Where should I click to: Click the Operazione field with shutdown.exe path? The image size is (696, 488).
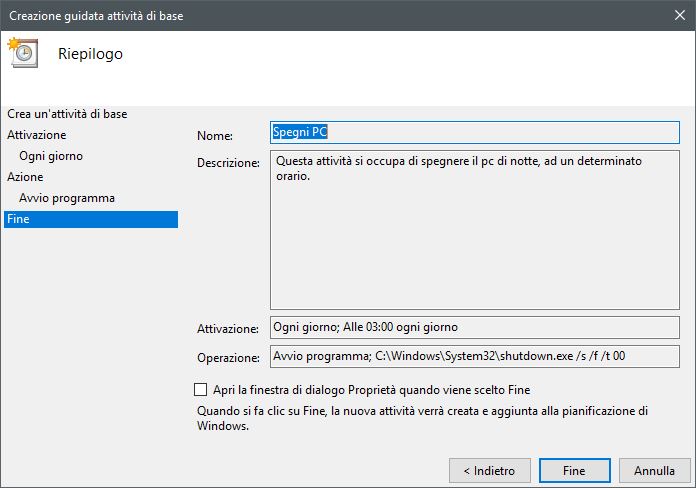(x=475, y=356)
